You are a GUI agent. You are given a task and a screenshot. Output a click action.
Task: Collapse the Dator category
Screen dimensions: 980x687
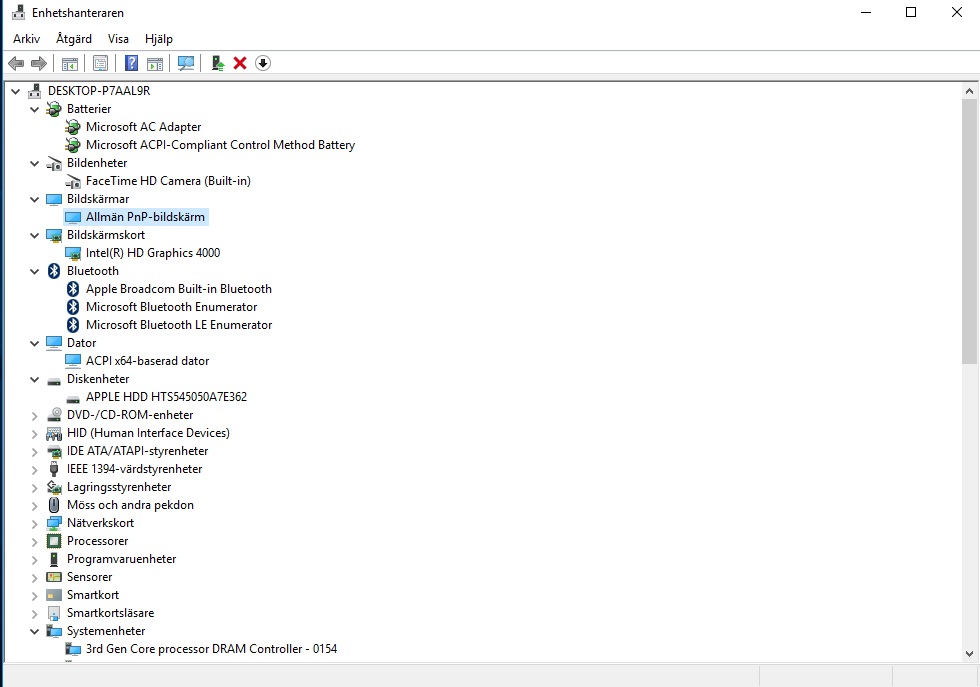pos(34,343)
